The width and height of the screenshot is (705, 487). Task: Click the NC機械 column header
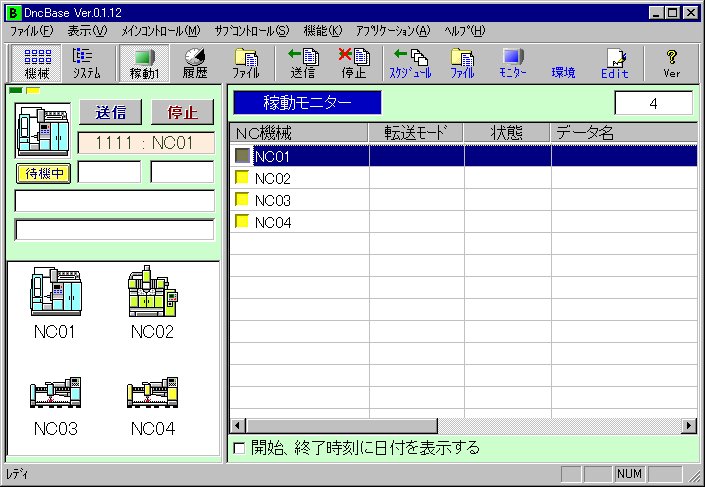click(299, 133)
